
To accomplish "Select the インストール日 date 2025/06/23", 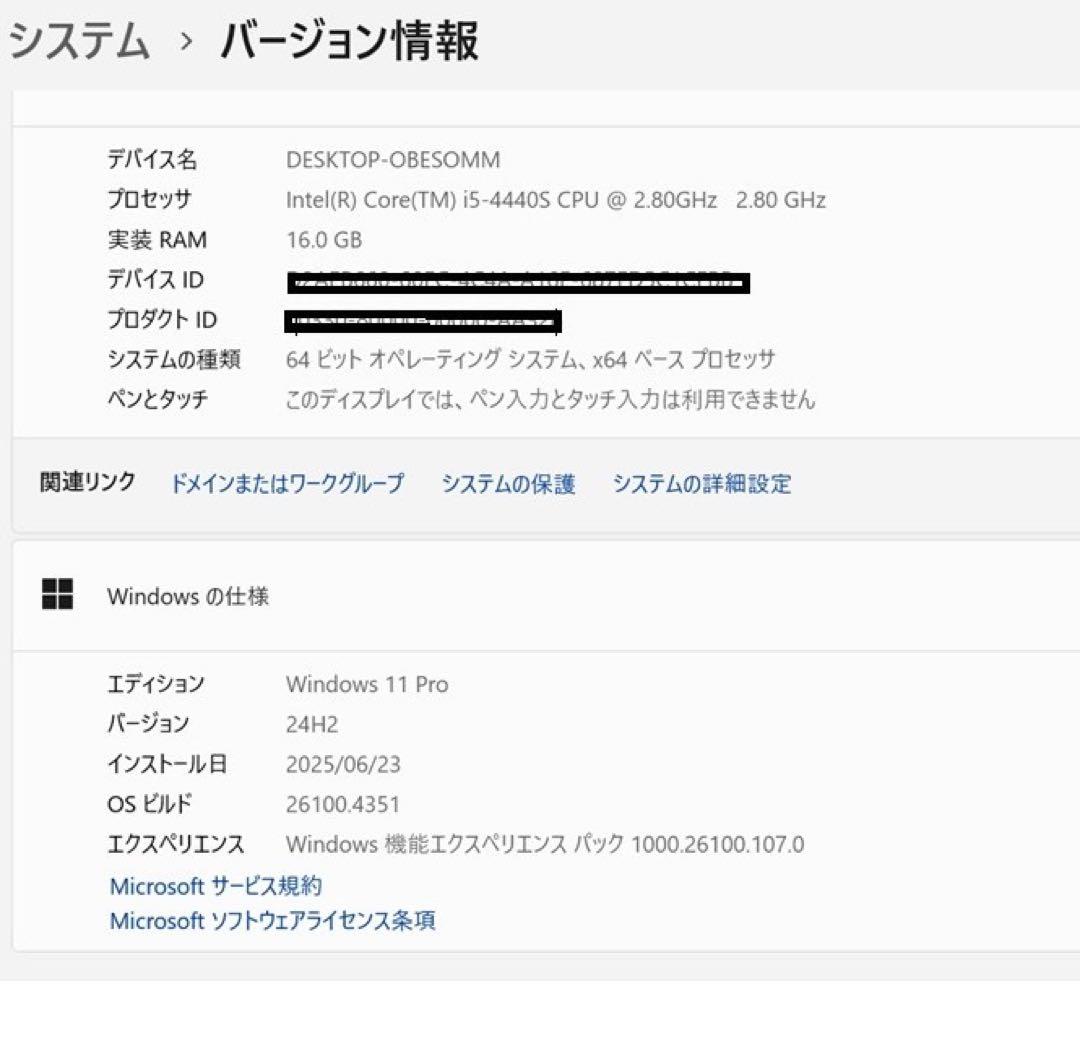I will 346,764.
